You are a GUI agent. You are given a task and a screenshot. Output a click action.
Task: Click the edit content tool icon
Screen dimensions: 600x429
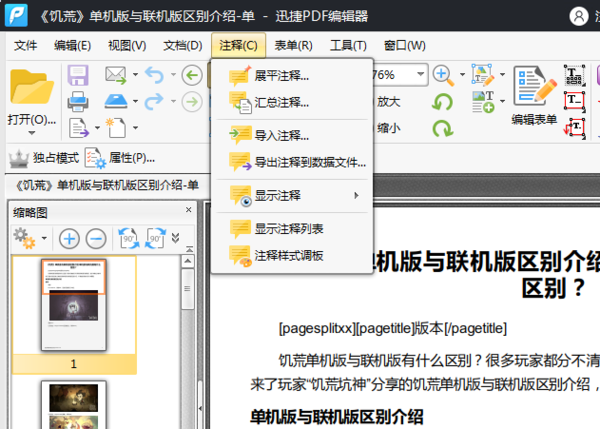click(483, 75)
